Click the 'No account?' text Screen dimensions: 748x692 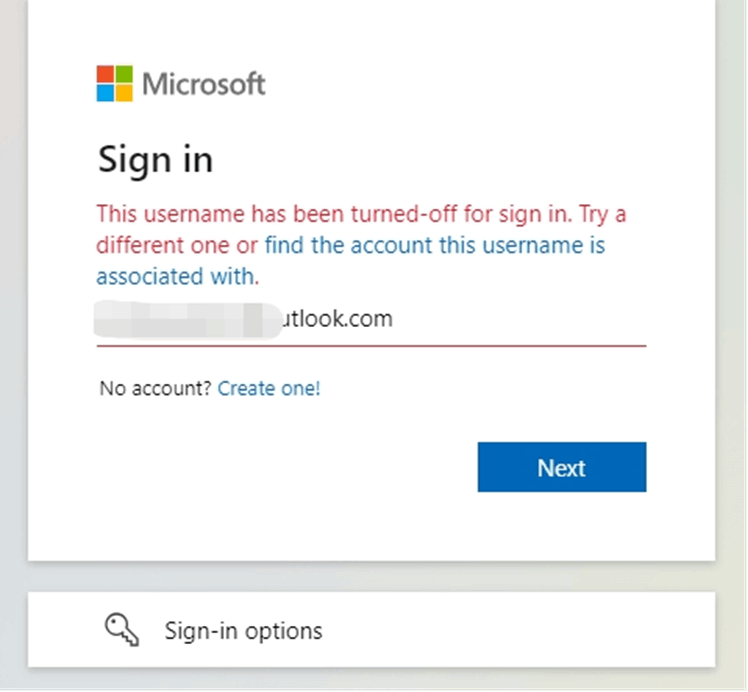coord(155,389)
